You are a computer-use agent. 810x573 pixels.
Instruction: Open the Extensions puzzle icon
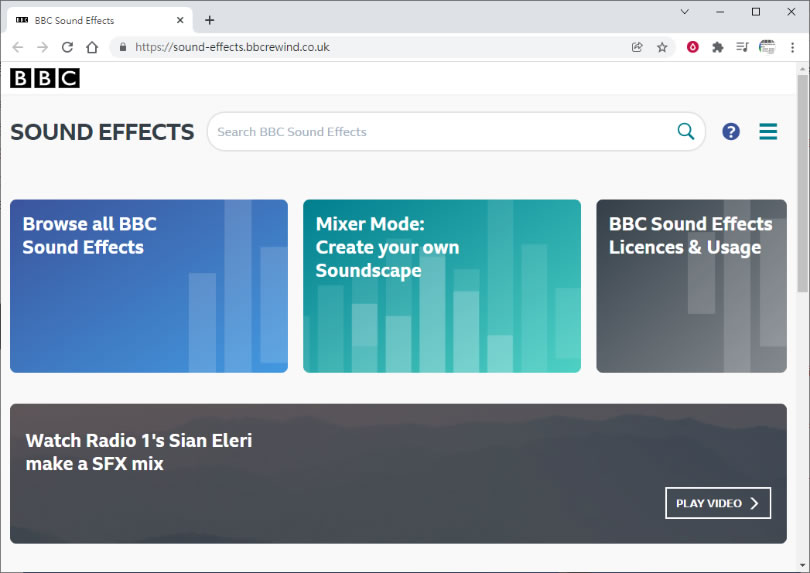717,47
